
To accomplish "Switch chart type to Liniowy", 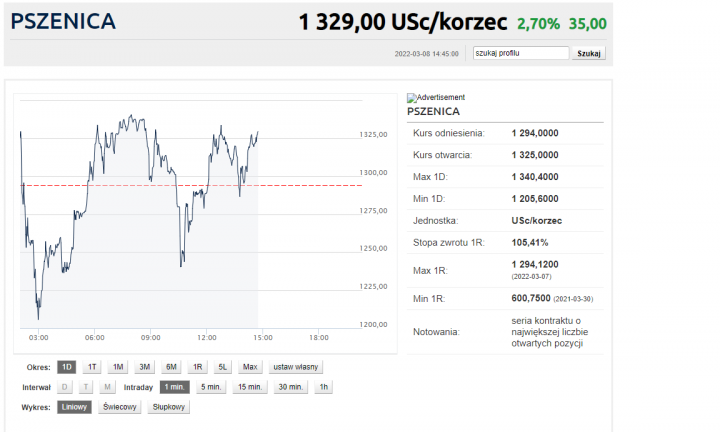I will pos(75,407).
